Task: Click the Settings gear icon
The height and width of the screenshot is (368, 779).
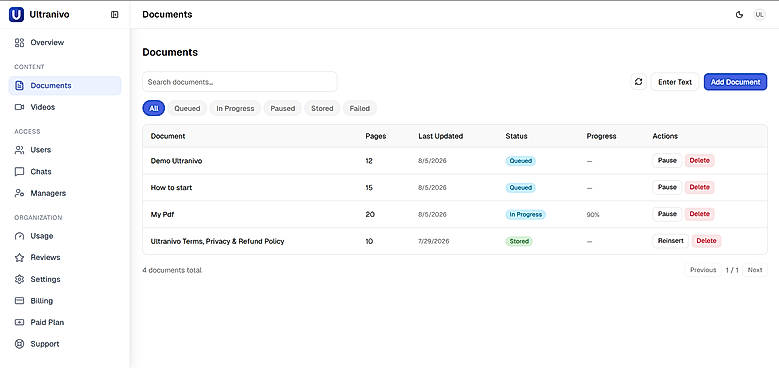Action: (x=19, y=279)
